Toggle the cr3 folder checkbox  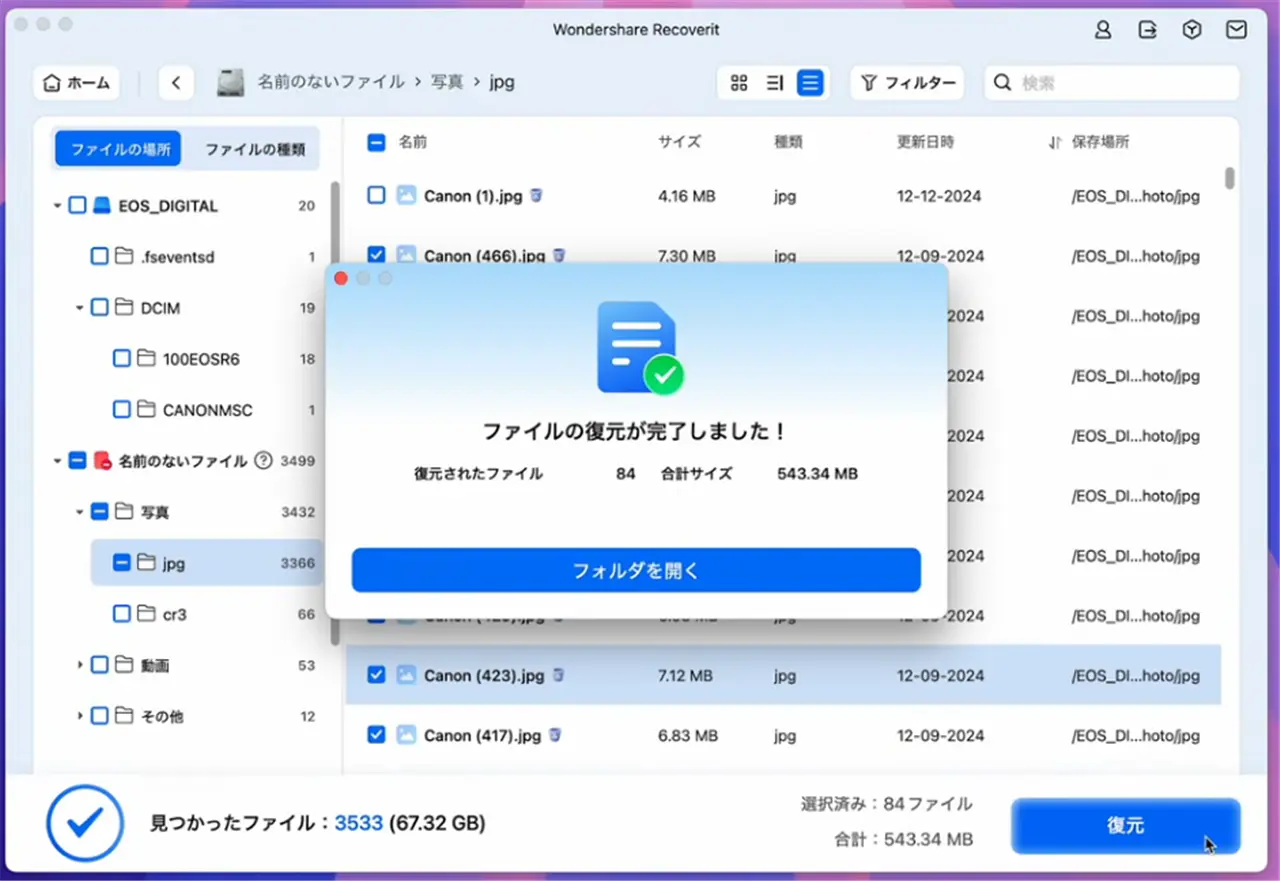[121, 614]
